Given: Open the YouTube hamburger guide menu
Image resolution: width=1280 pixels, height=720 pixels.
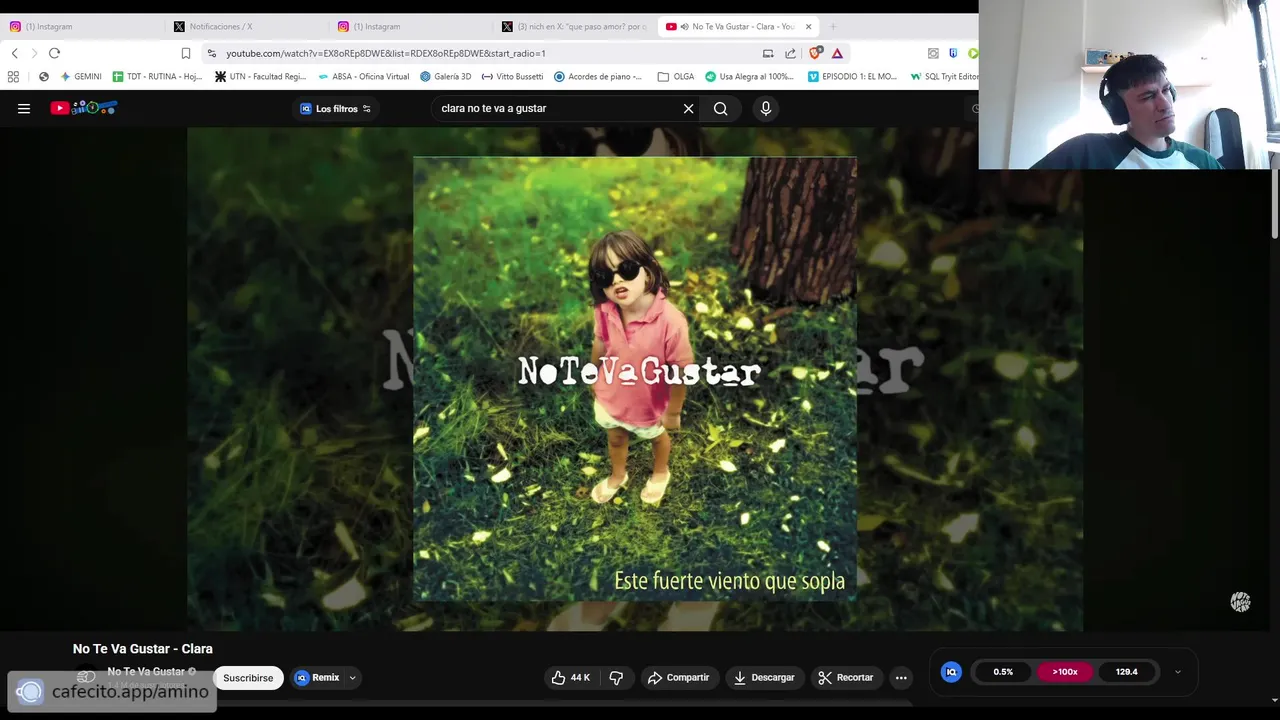Looking at the screenshot, I should (24, 109).
